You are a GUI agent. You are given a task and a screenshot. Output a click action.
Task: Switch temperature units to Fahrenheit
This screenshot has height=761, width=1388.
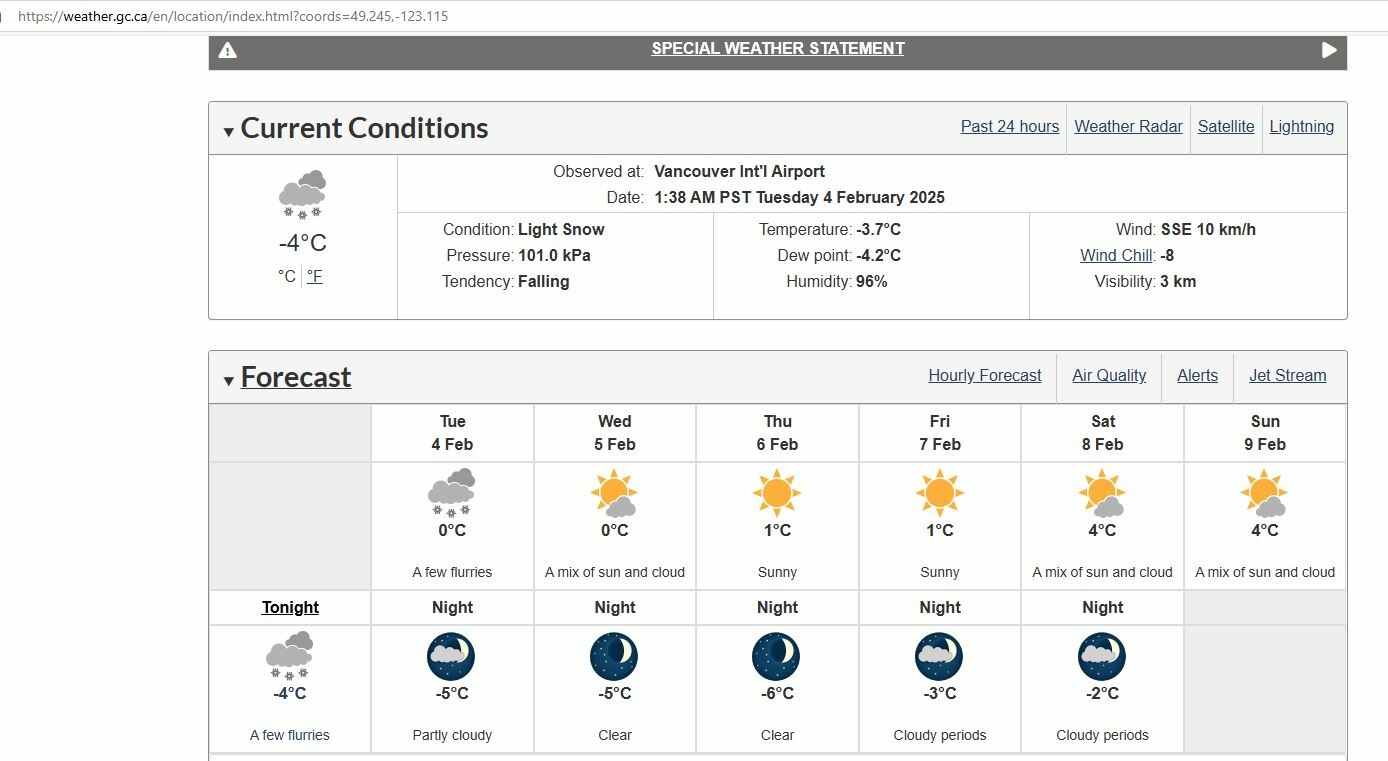[x=315, y=276]
